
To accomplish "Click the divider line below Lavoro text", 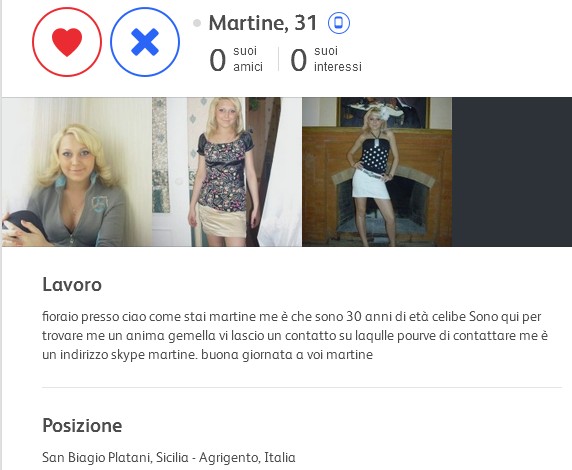I will point(302,387).
